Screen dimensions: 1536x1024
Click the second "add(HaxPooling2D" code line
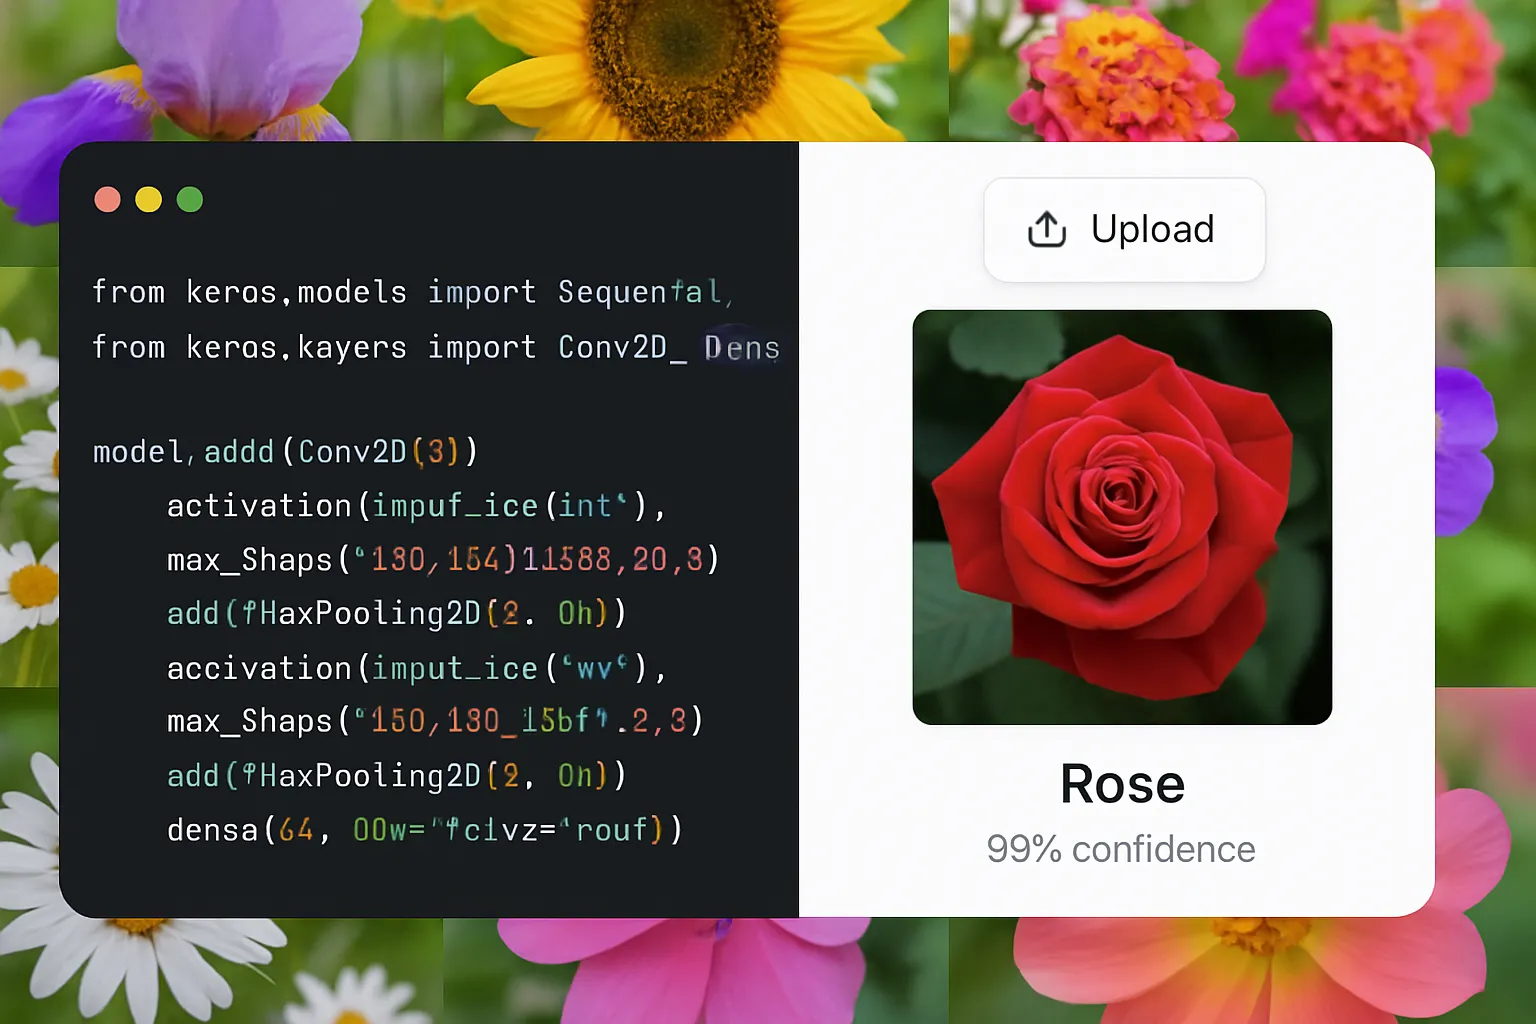(397, 776)
